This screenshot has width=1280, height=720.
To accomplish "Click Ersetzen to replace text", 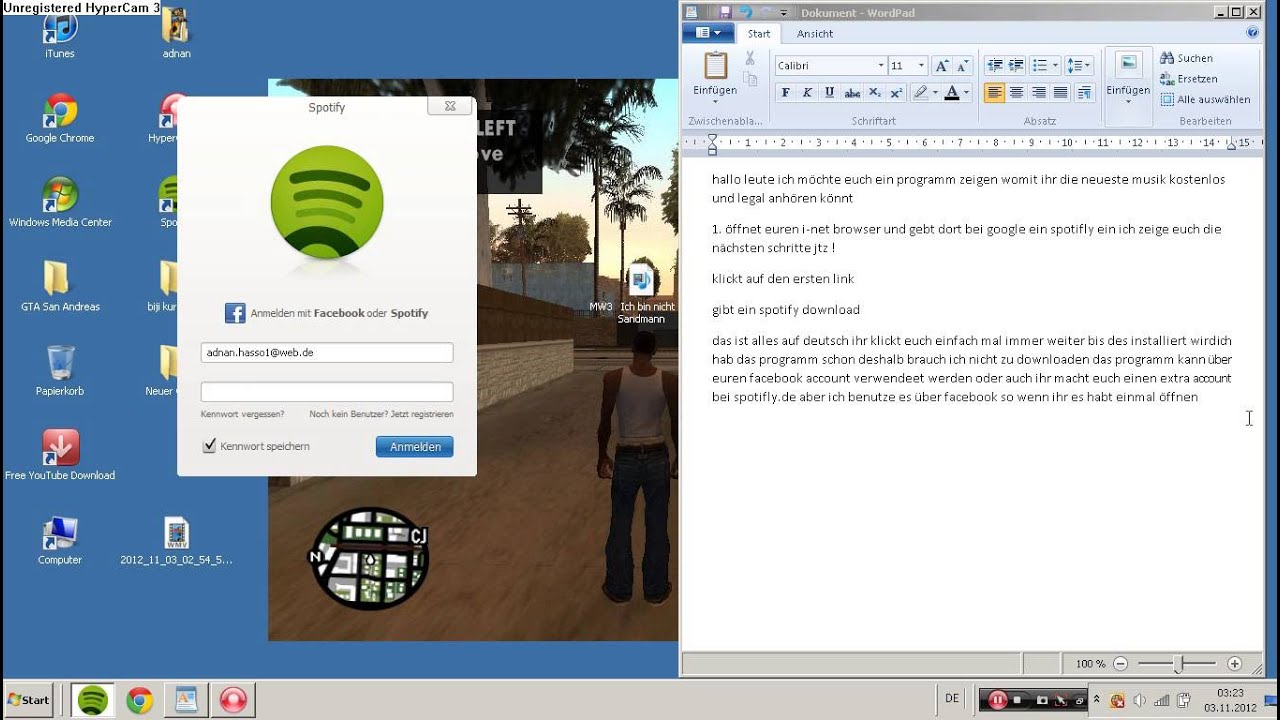I will point(1188,79).
